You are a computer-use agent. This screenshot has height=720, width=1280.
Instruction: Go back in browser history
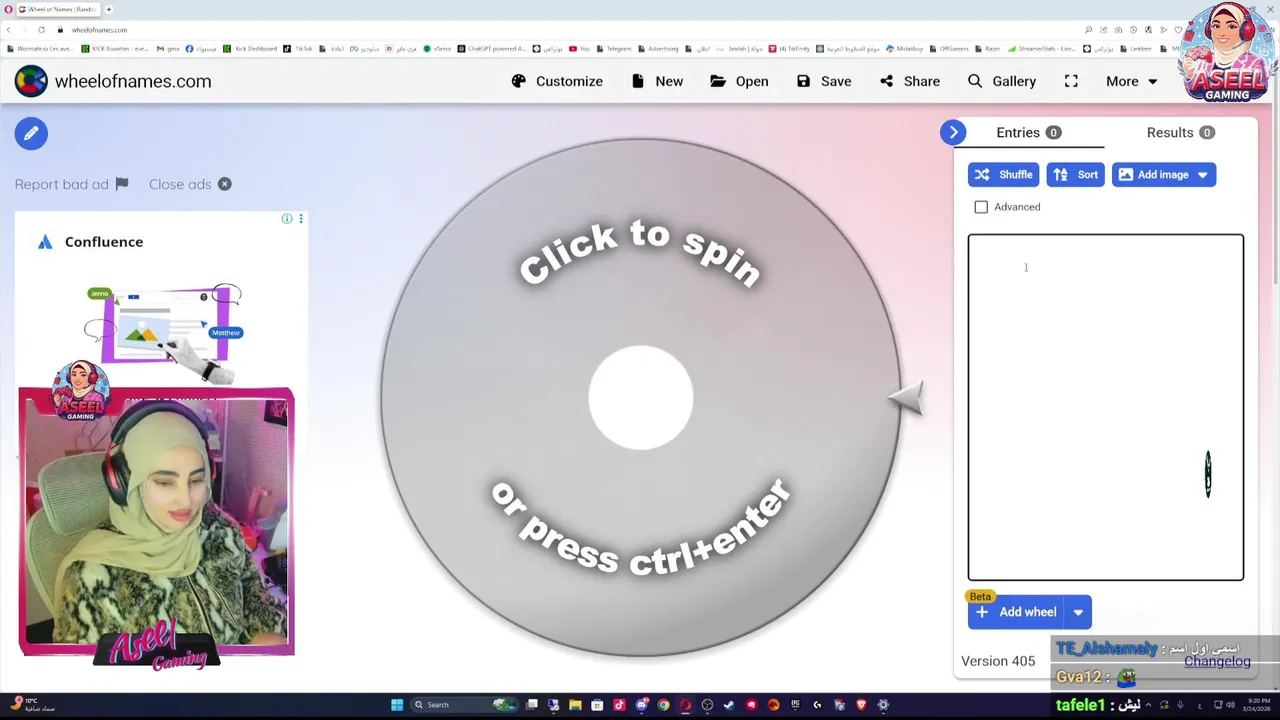9,30
